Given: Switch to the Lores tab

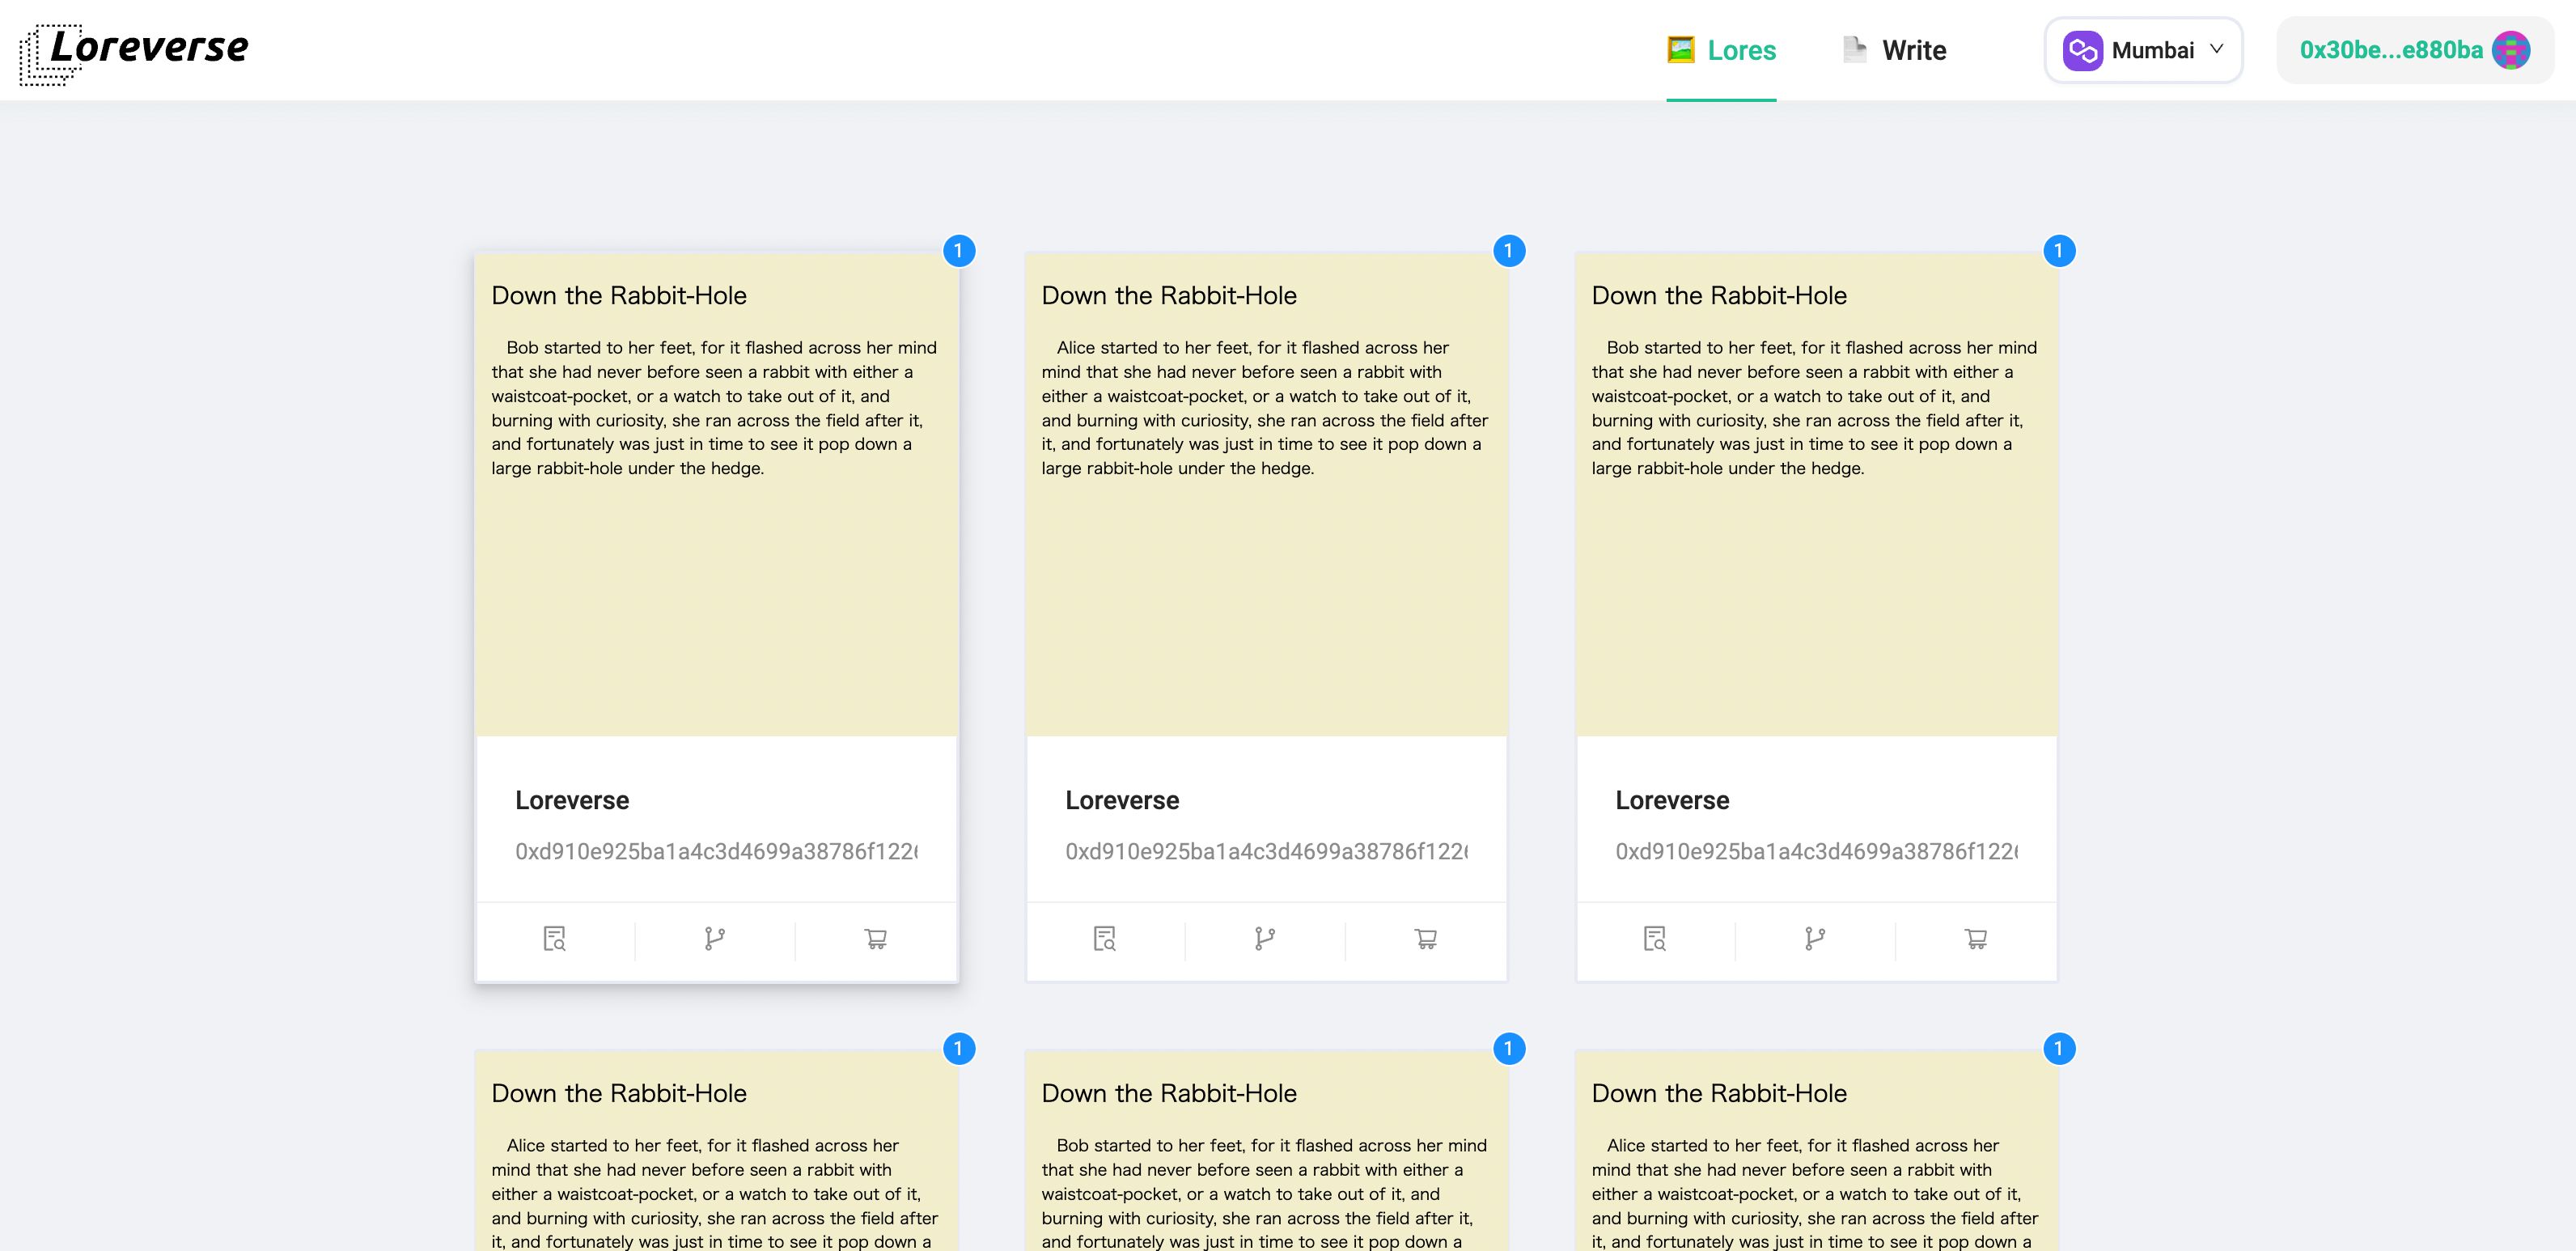Looking at the screenshot, I should [1721, 50].
